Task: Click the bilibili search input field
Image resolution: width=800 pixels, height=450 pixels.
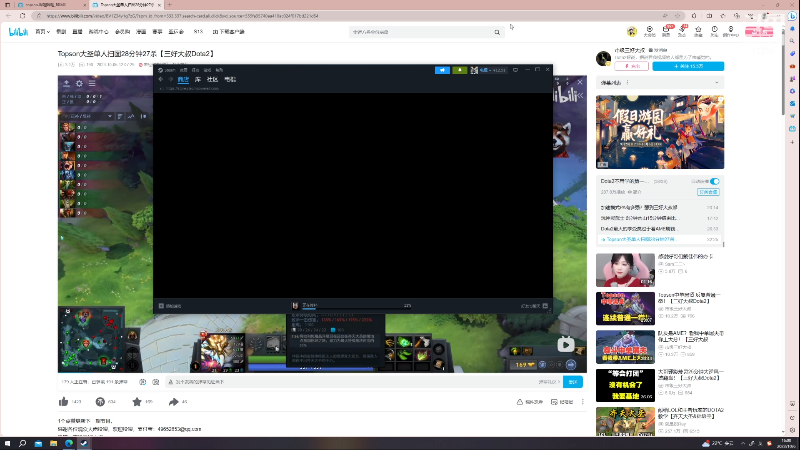Action: (x=421, y=32)
